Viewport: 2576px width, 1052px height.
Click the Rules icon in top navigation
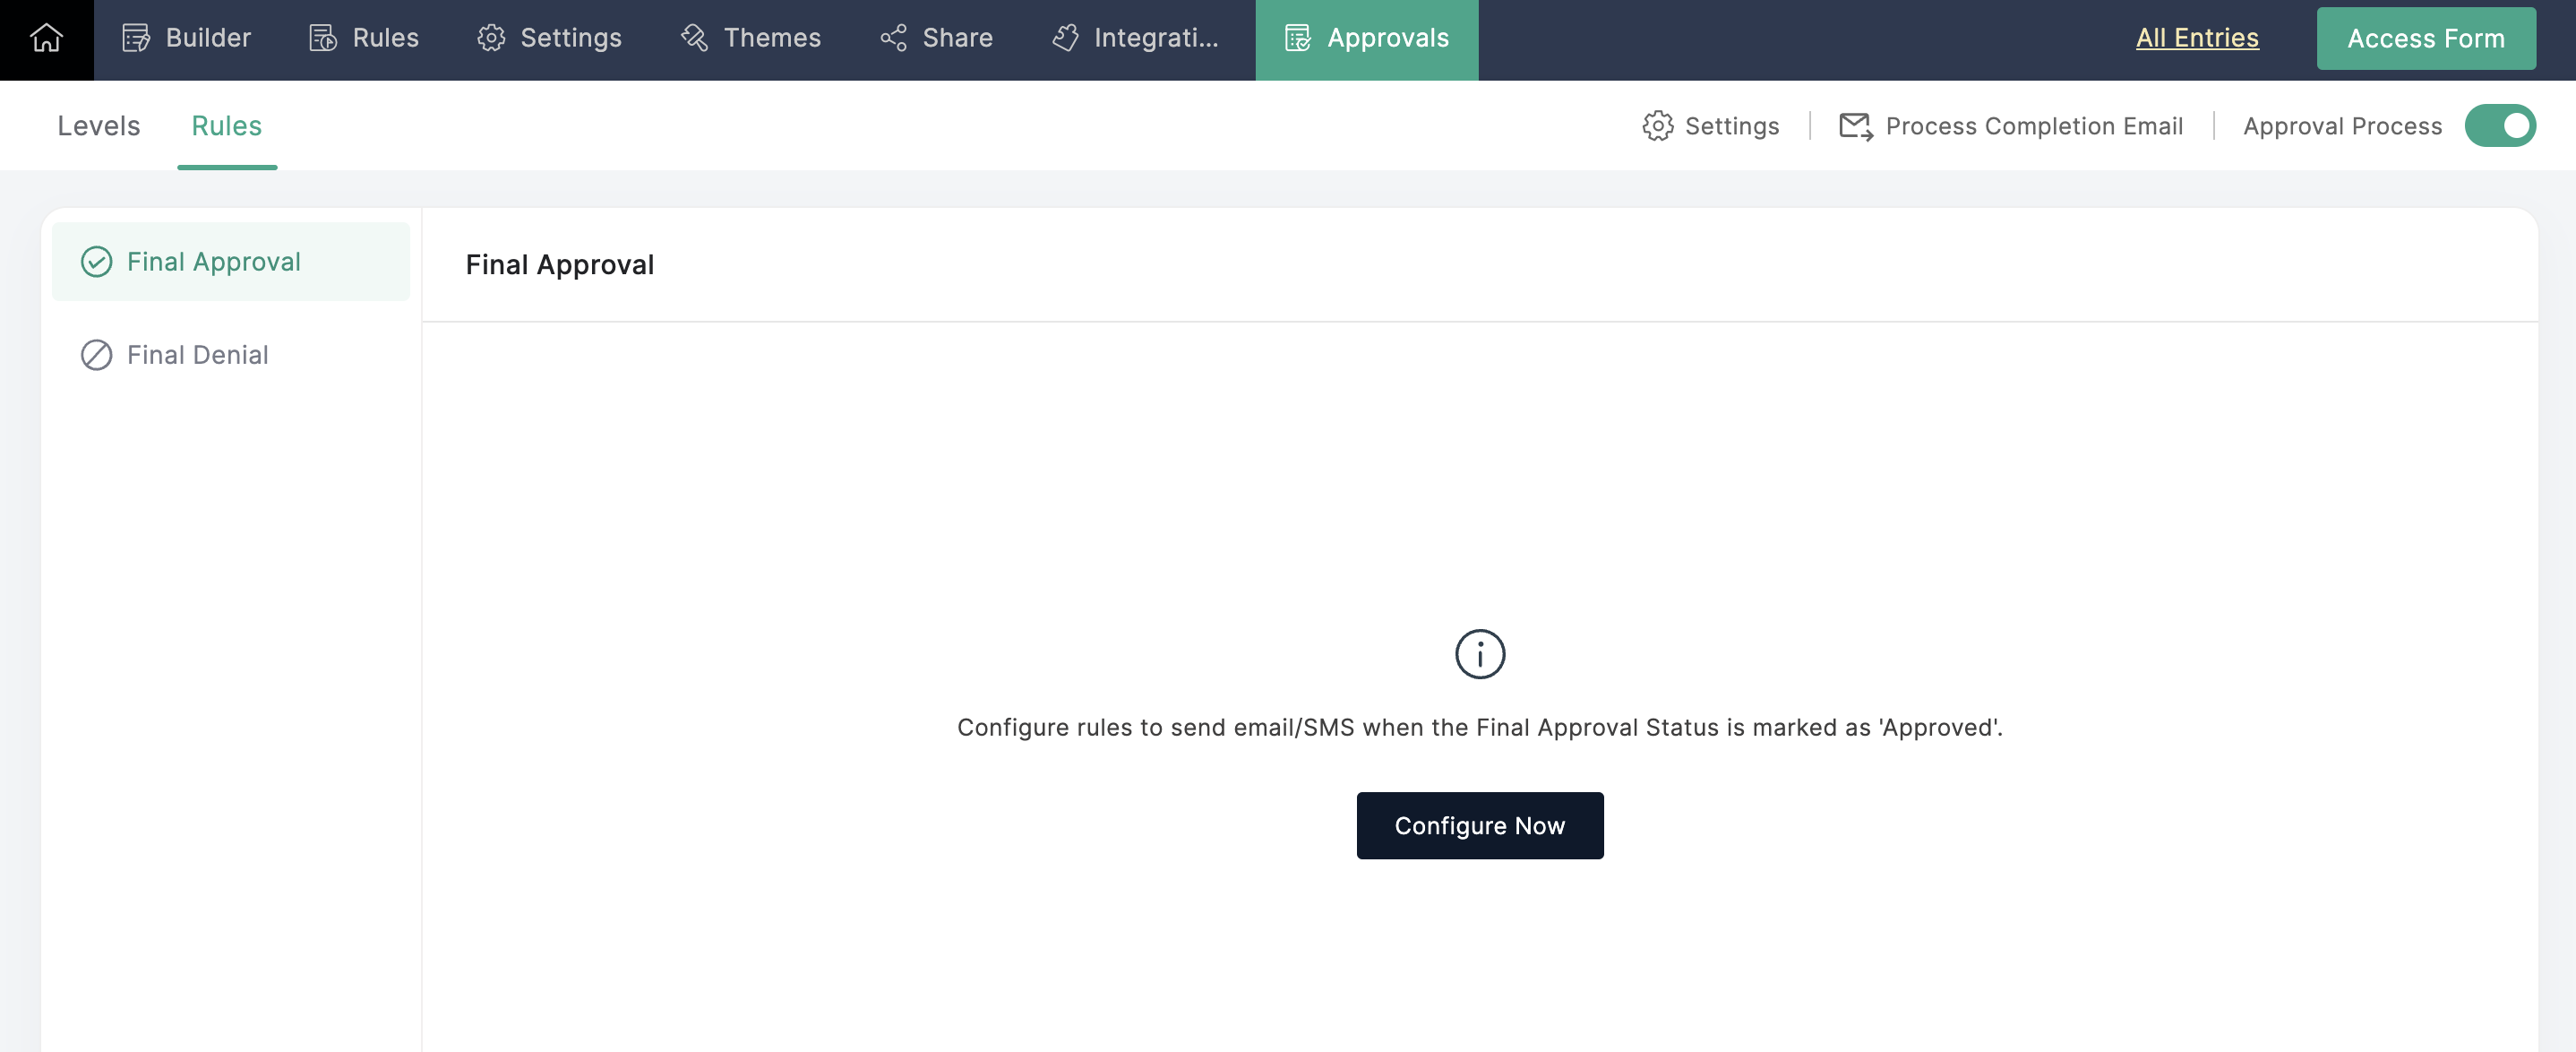[x=323, y=38]
